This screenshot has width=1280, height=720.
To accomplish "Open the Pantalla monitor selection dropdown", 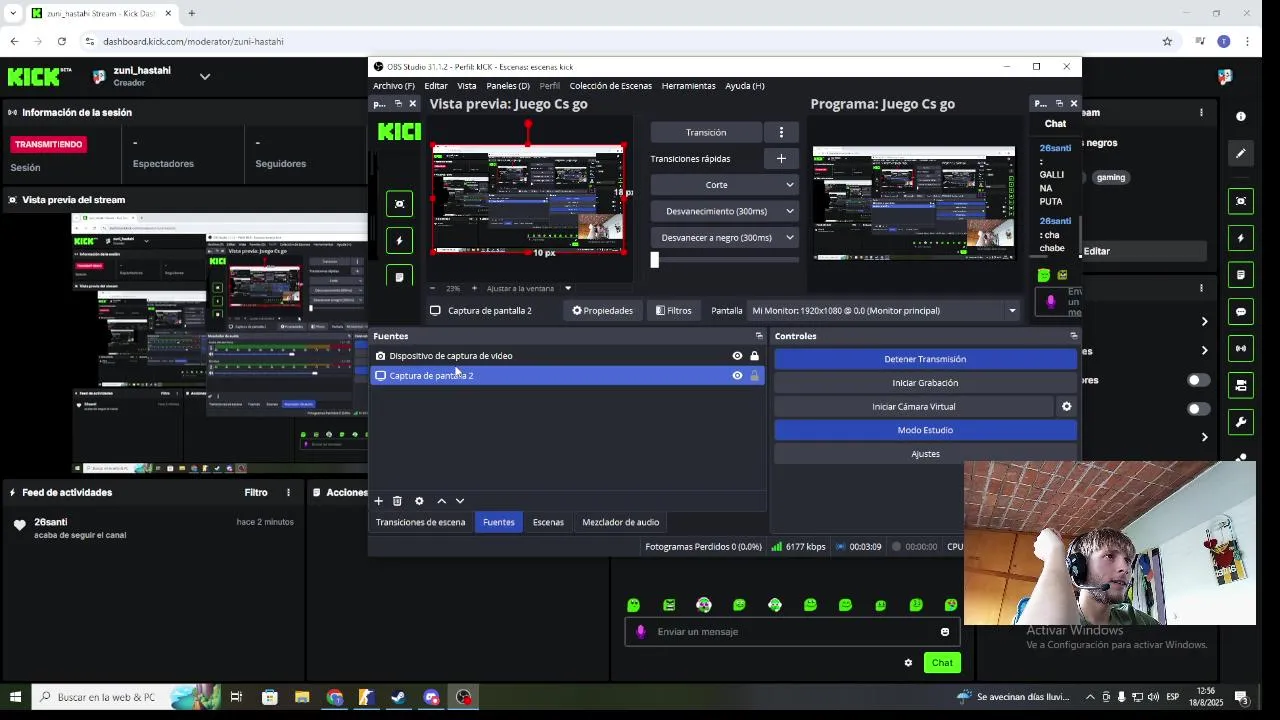I will pos(884,310).
